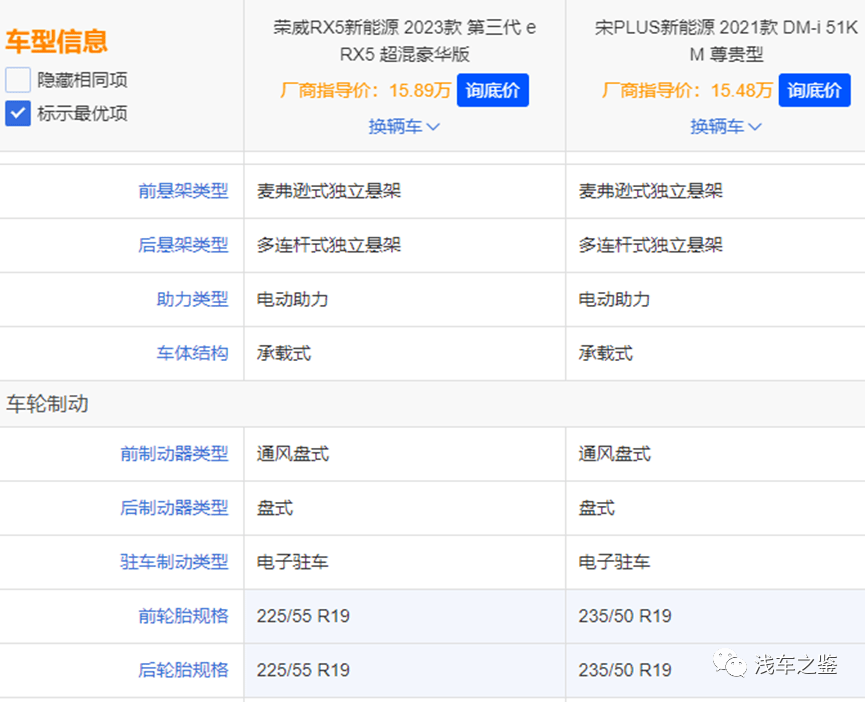Open the 宋PLUS新能源 2021款 DM-i model title
This screenshot has height=702, width=865.
point(726,41)
